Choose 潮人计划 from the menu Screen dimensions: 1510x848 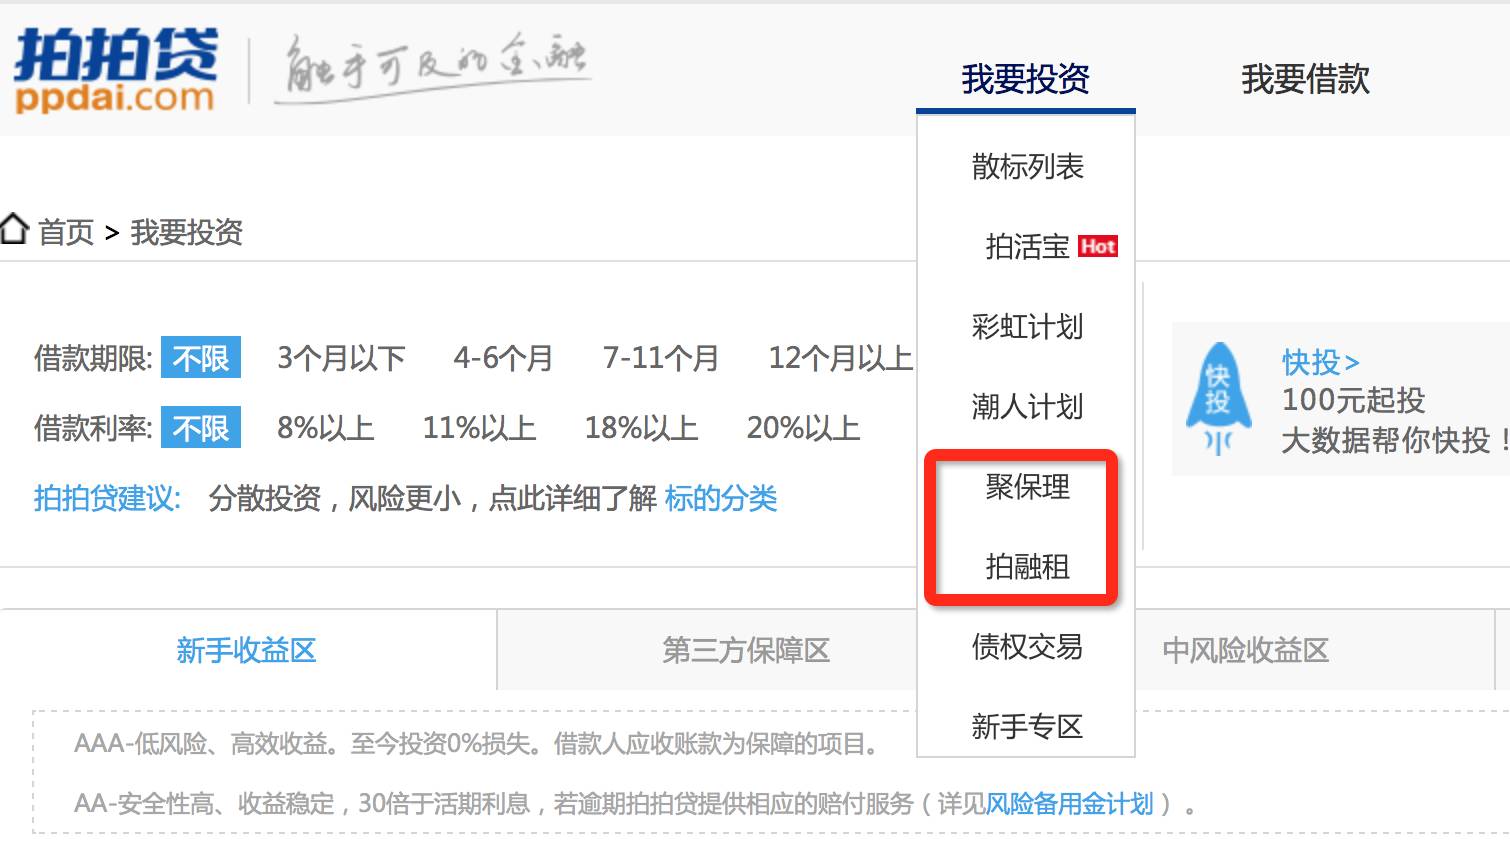(x=1027, y=406)
